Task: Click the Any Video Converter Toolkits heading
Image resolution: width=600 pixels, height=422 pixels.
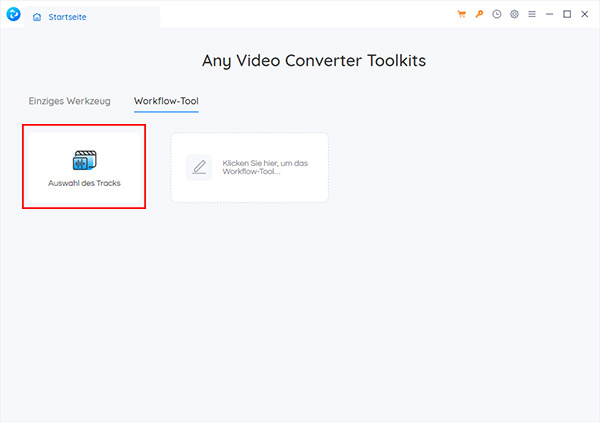Action: pyautogui.click(x=314, y=60)
